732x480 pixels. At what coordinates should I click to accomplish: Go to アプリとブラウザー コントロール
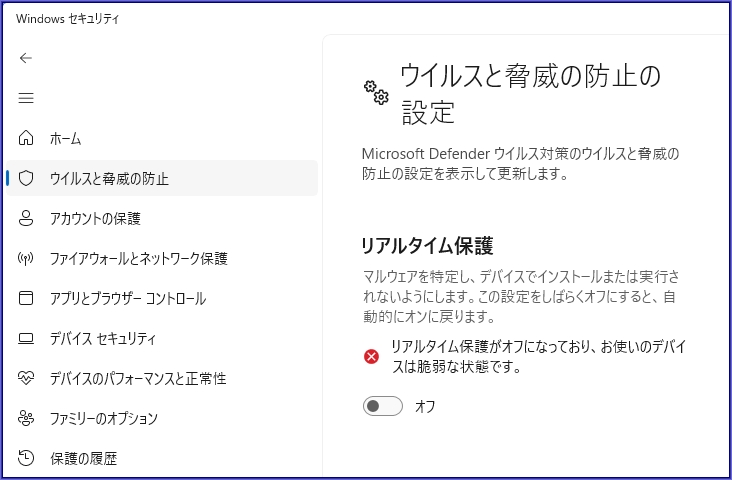tap(127, 298)
